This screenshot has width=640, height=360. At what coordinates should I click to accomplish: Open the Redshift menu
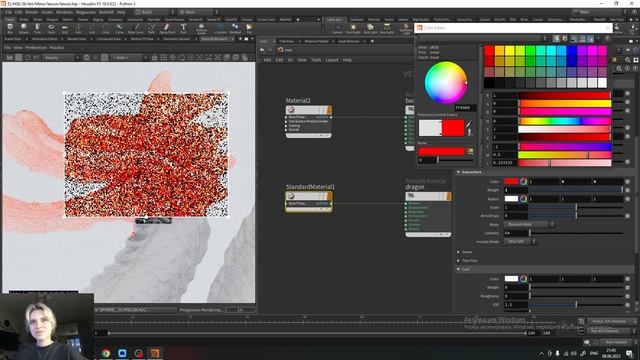(106, 12)
